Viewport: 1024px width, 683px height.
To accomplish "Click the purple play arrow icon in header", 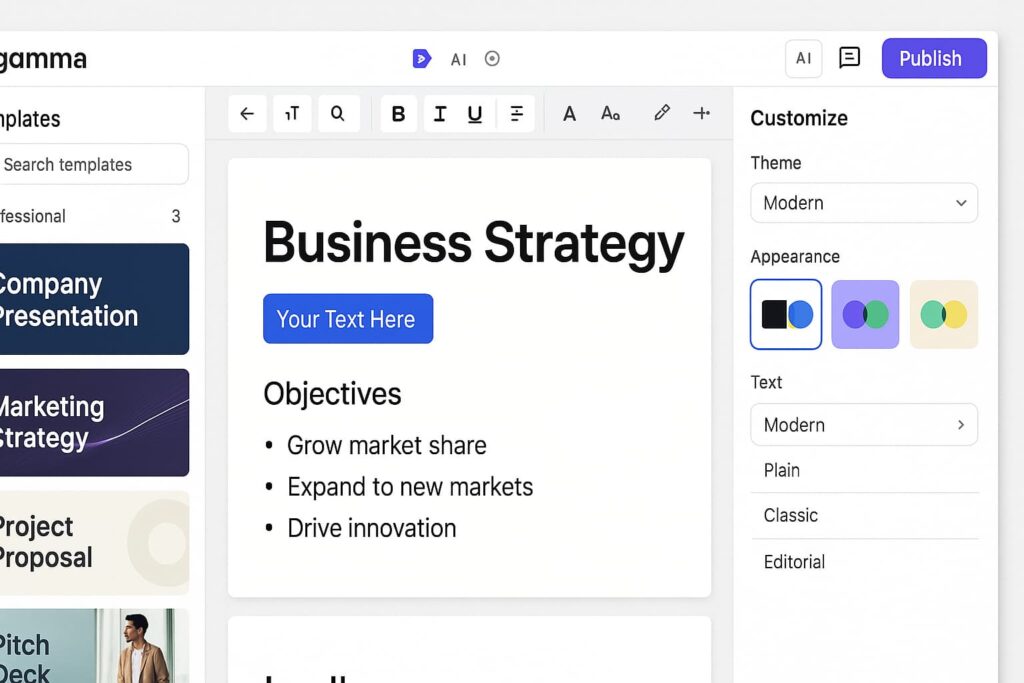I will click(x=422, y=59).
